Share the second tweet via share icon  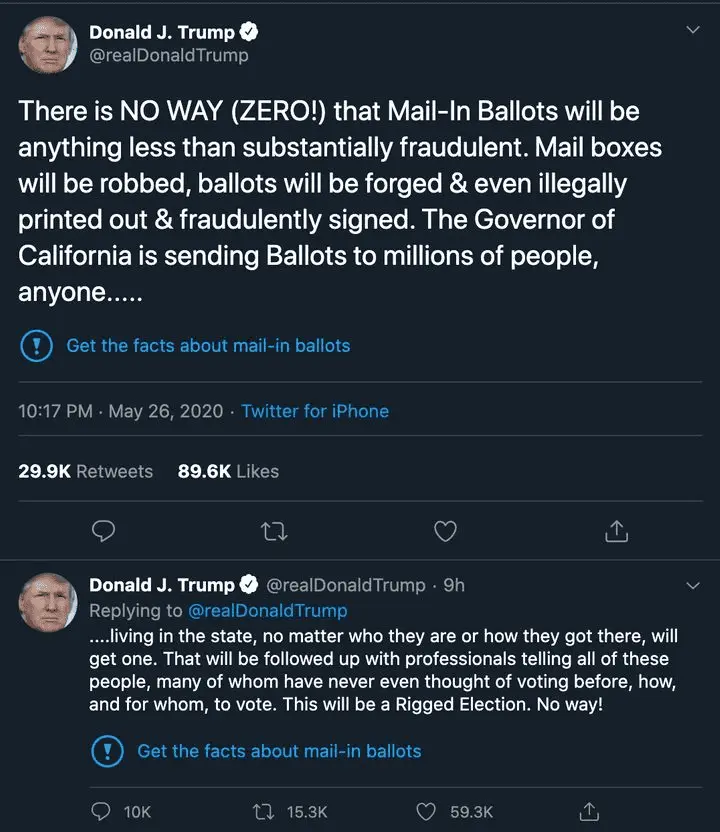(590, 811)
